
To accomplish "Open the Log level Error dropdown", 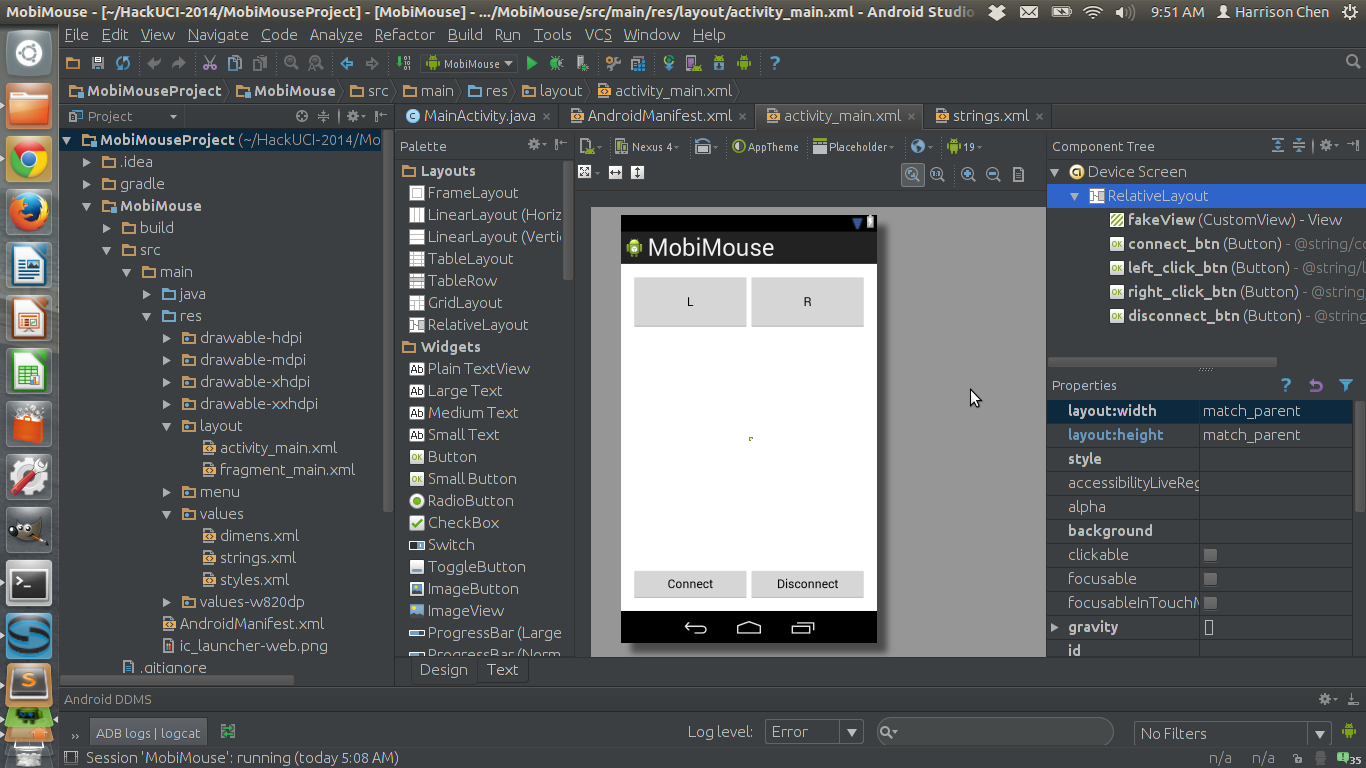I will [x=813, y=732].
